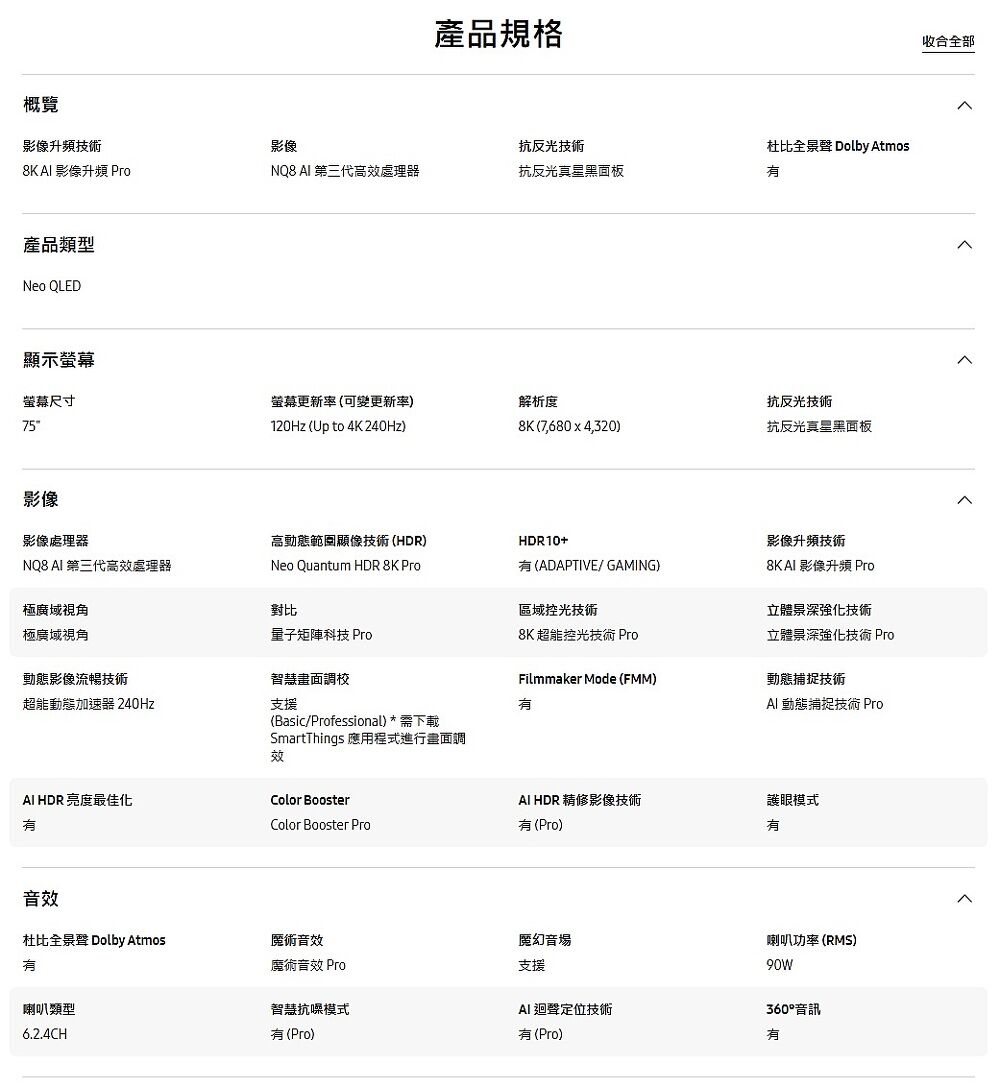Collapse the 概覽 section chevron
1000x1088 pixels.
point(963,105)
